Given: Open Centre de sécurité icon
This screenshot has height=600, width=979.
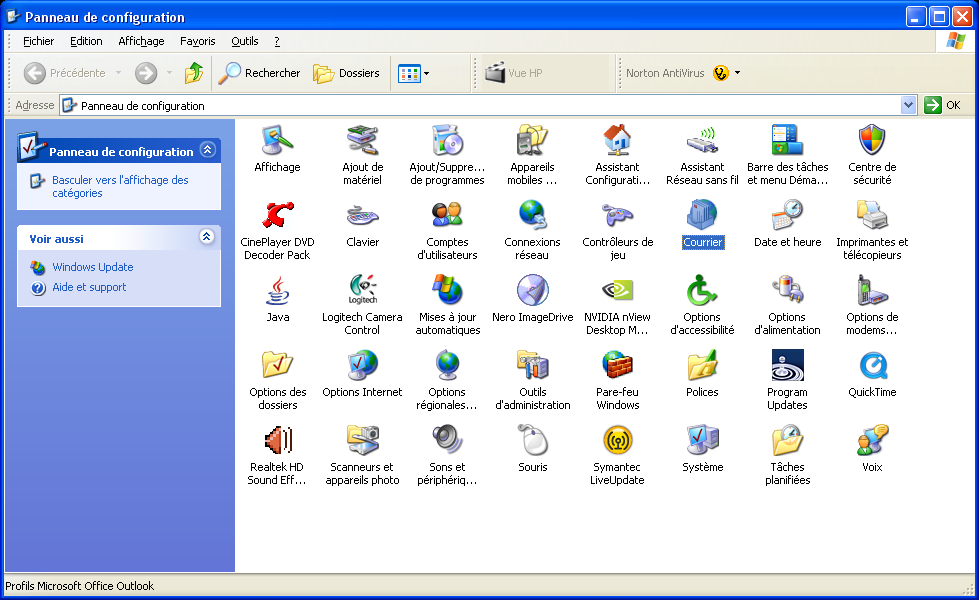Looking at the screenshot, I should (872, 141).
